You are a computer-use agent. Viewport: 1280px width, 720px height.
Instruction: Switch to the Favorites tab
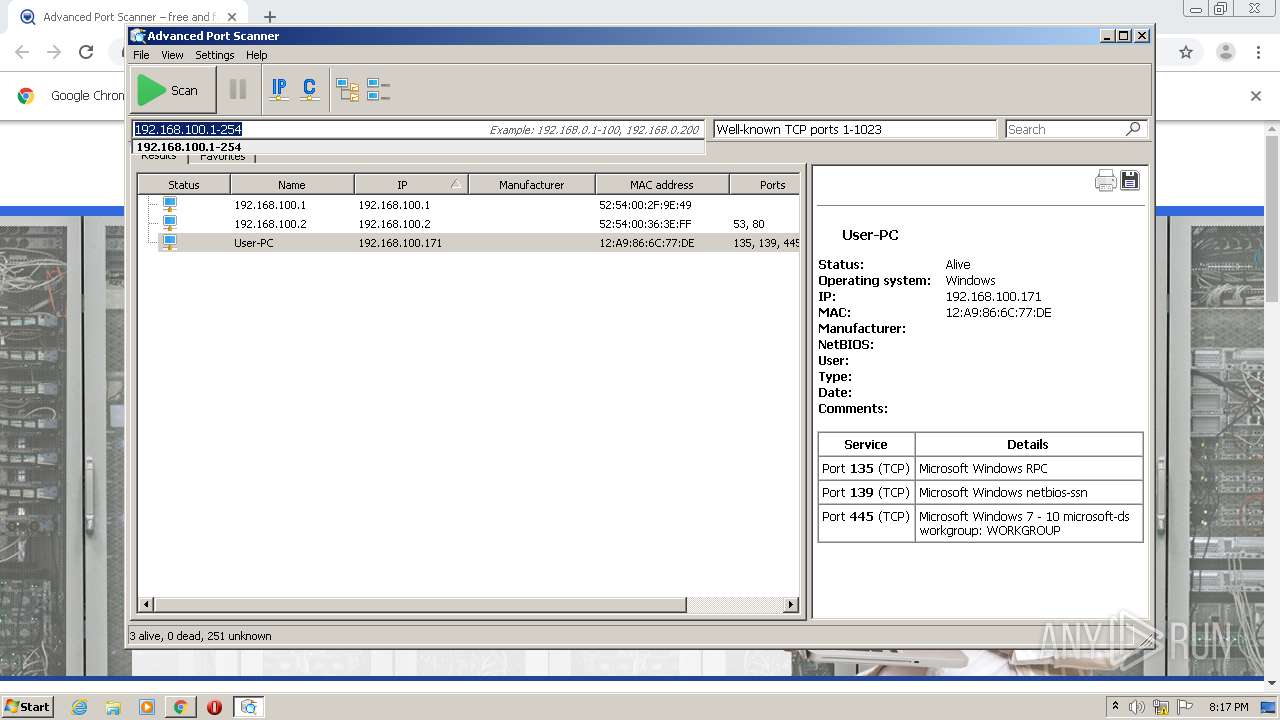222,157
